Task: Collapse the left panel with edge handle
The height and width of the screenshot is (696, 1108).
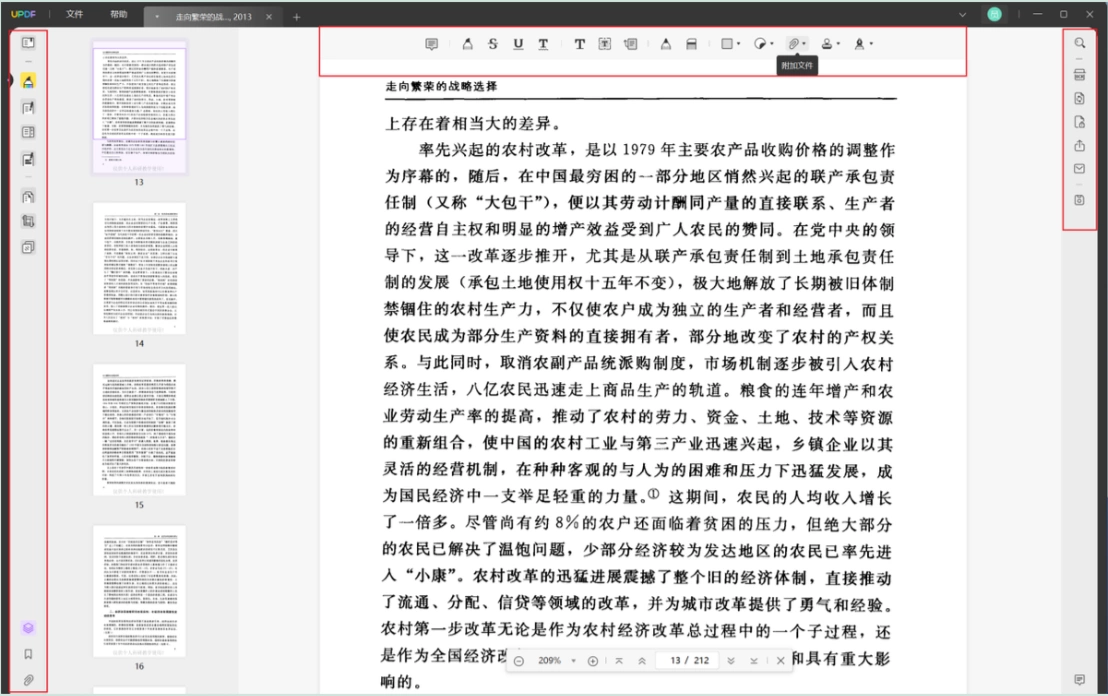Action: [x=10, y=81]
